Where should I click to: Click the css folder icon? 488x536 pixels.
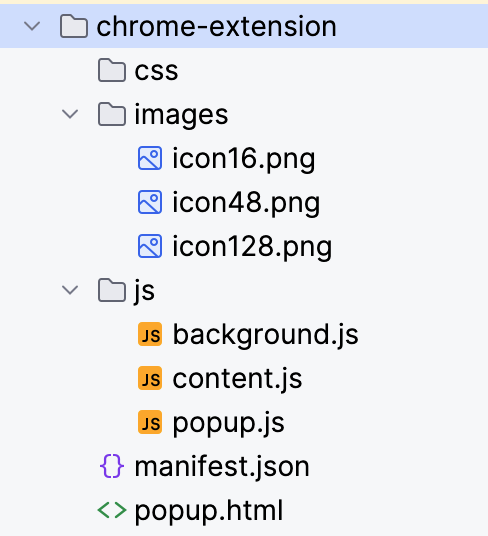[112, 70]
